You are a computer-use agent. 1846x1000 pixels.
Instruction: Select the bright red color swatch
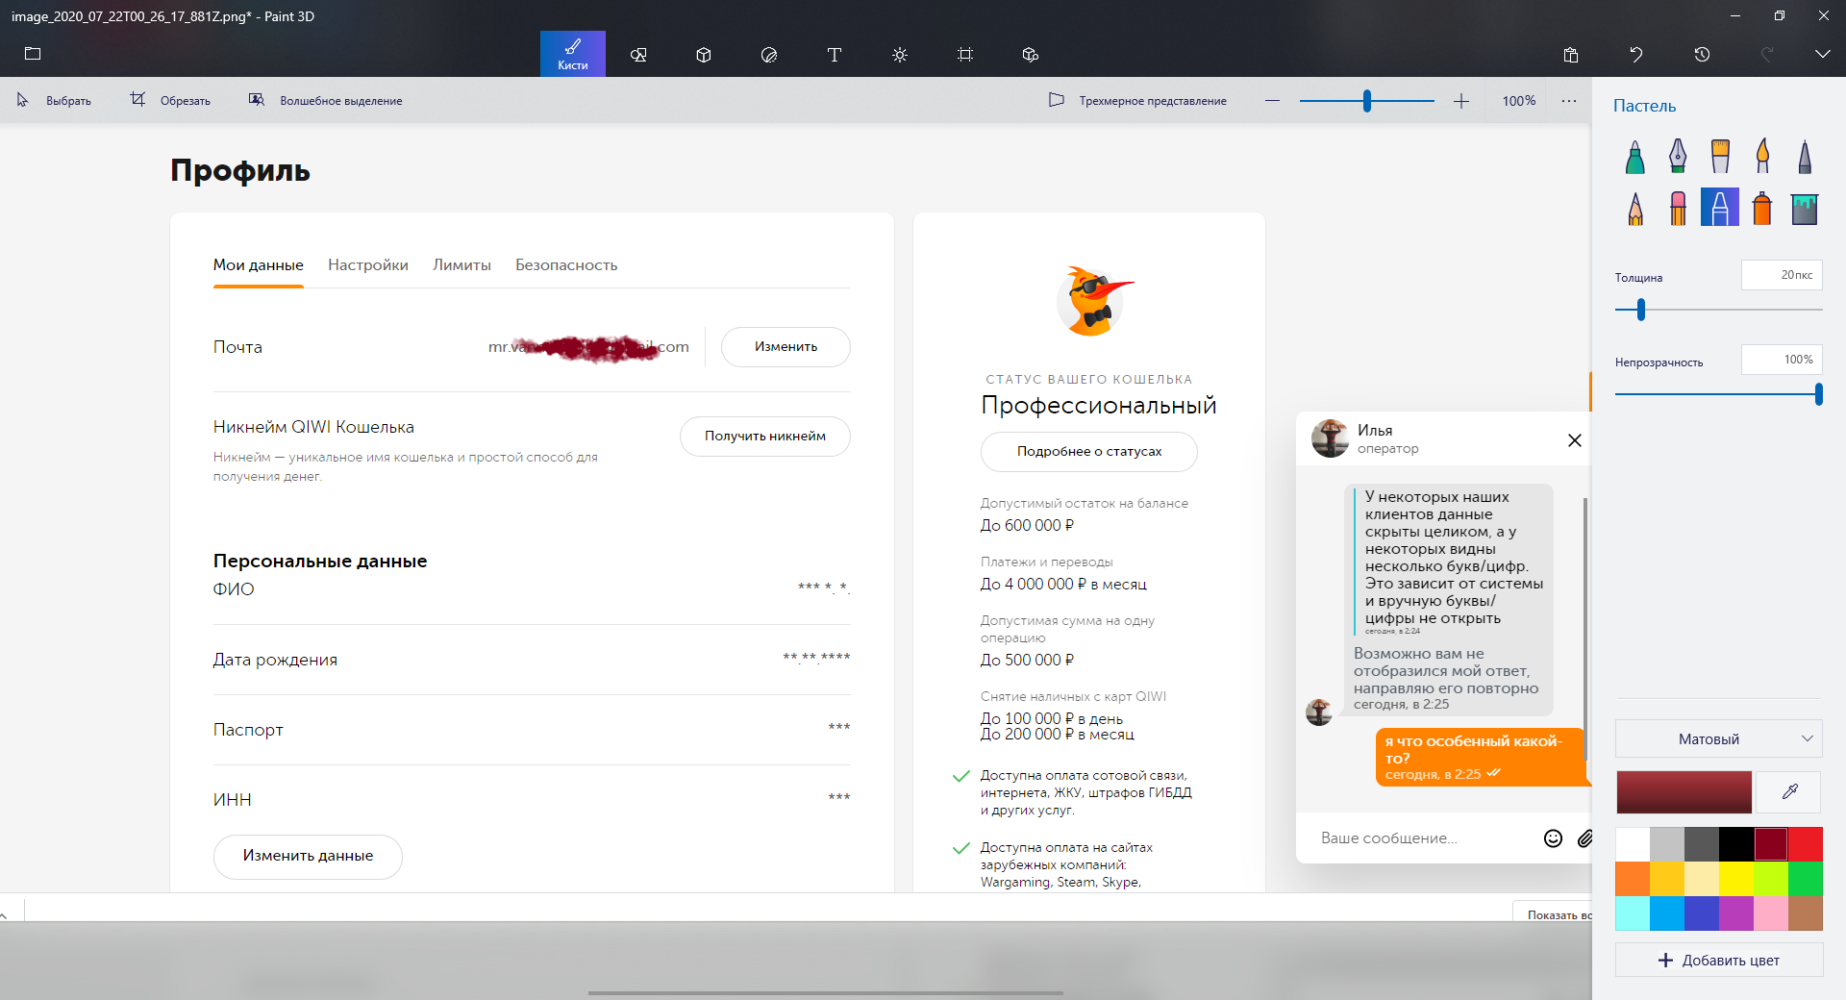[x=1805, y=844]
